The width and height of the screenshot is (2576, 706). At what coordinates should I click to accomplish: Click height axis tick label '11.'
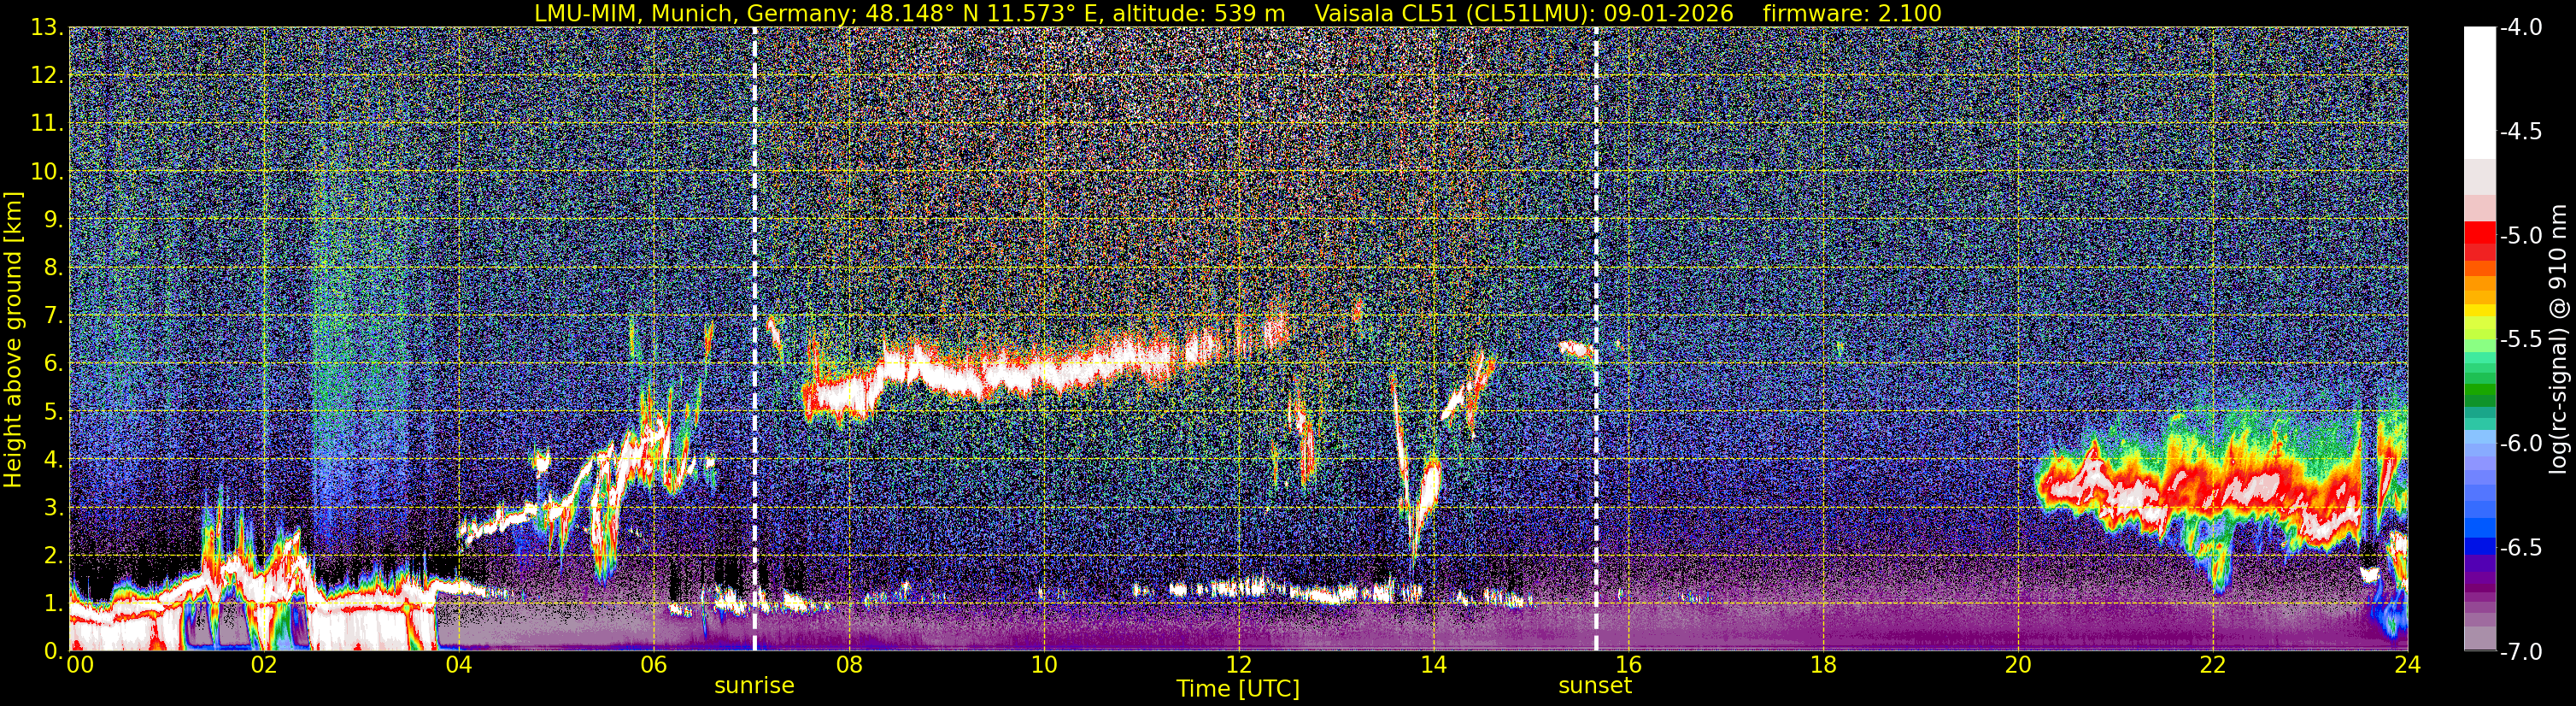[48, 124]
